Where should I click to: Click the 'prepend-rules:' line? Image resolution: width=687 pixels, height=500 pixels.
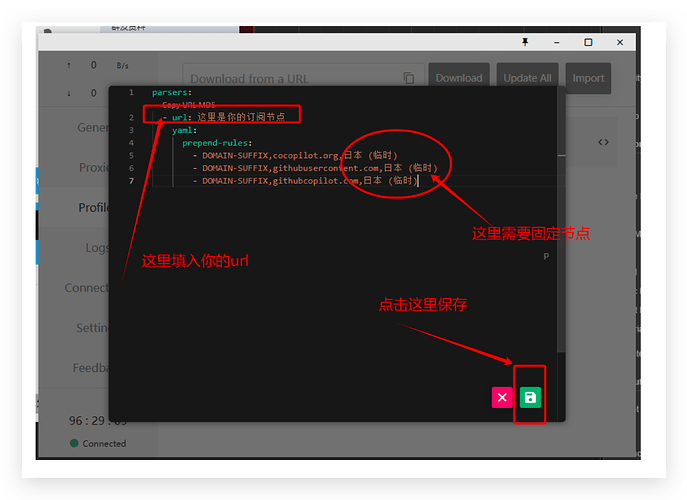[x=217, y=143]
